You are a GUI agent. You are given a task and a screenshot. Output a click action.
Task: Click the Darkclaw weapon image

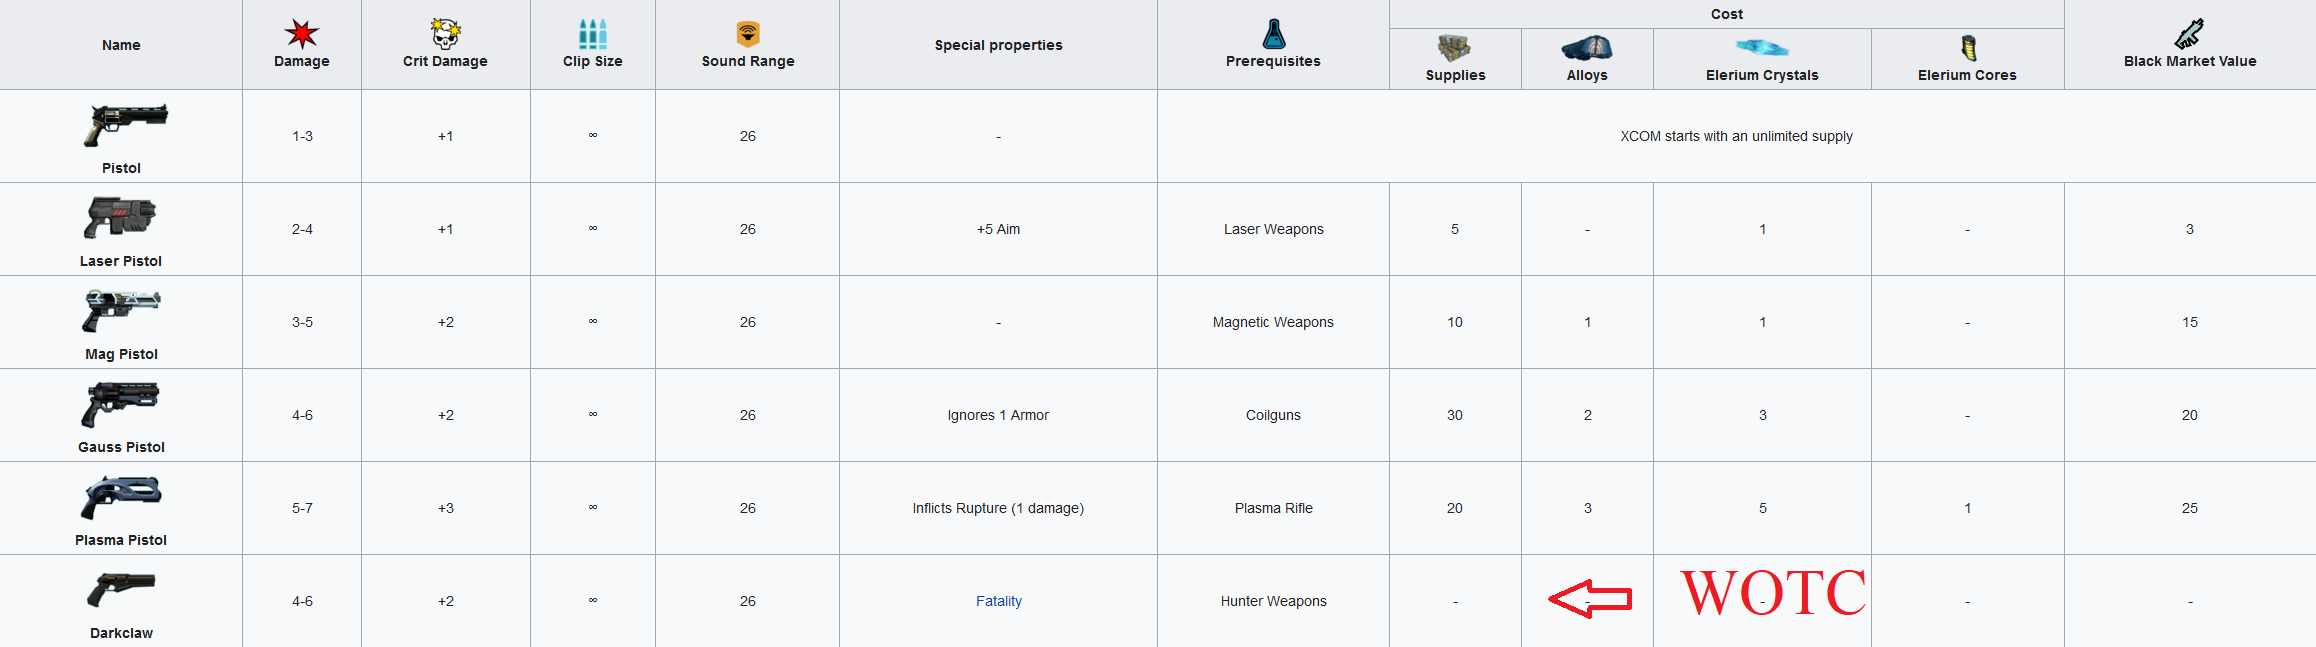point(121,589)
